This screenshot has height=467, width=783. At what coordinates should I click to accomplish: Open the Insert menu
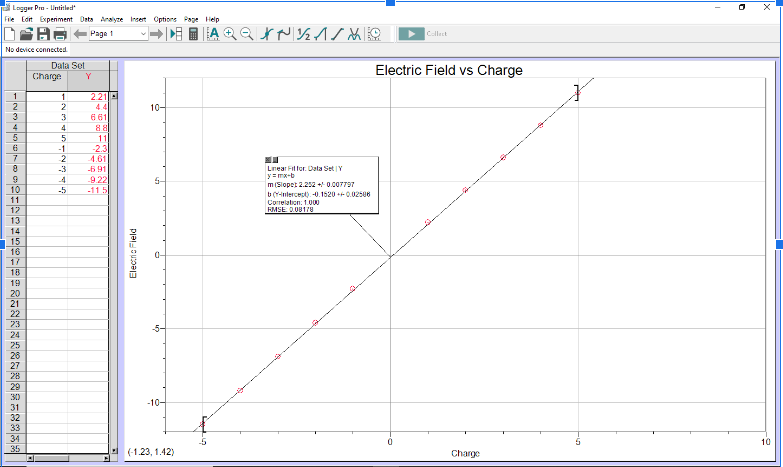coord(138,19)
